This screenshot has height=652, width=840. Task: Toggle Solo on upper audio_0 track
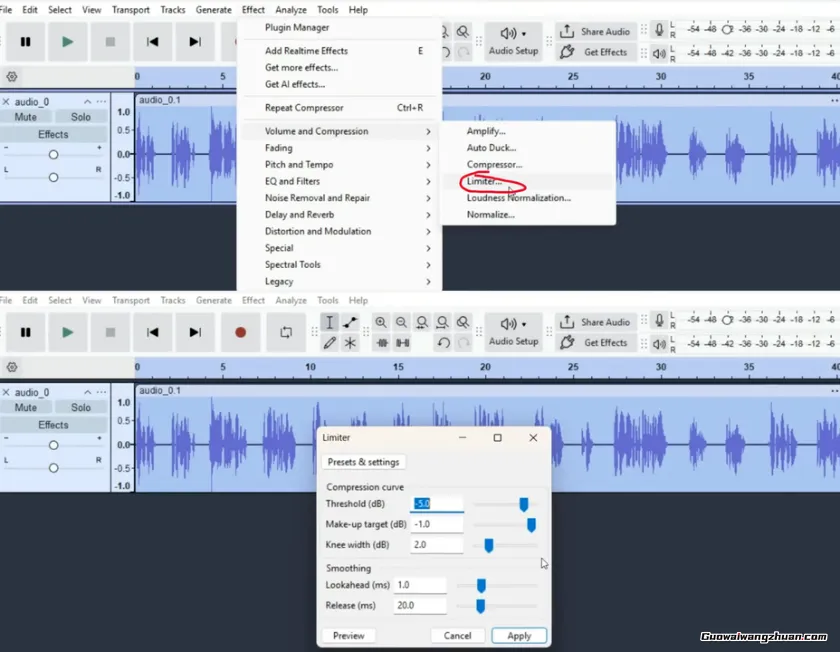click(x=81, y=117)
